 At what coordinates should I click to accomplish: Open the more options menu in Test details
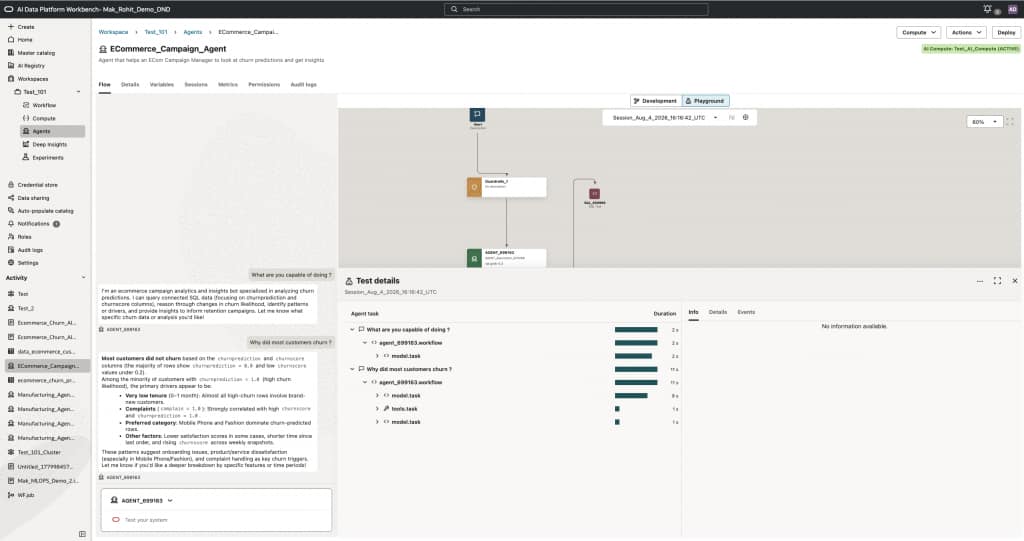pos(980,281)
